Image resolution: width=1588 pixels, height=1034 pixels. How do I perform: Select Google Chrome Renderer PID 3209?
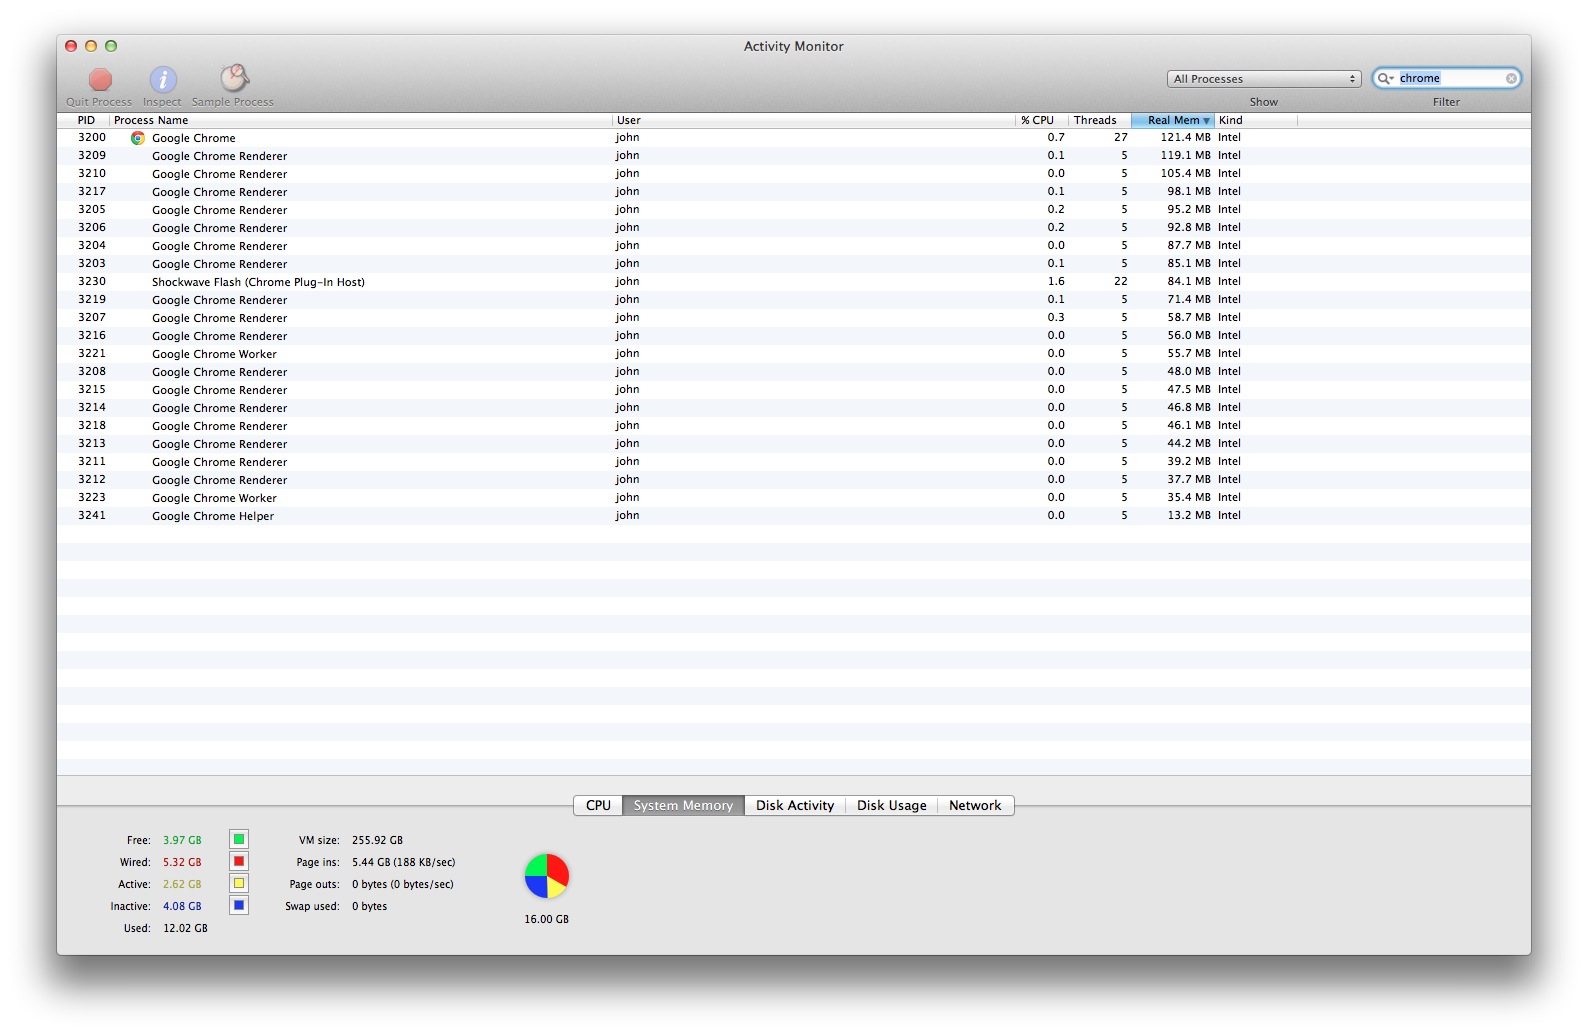click(793, 156)
